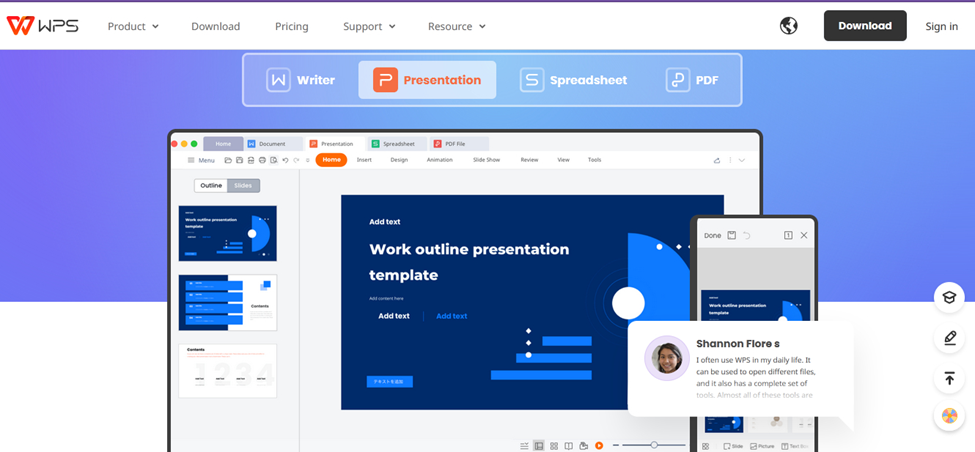Screen dimensions: 975x452
Task: Click the black Download button
Action: tap(865, 25)
